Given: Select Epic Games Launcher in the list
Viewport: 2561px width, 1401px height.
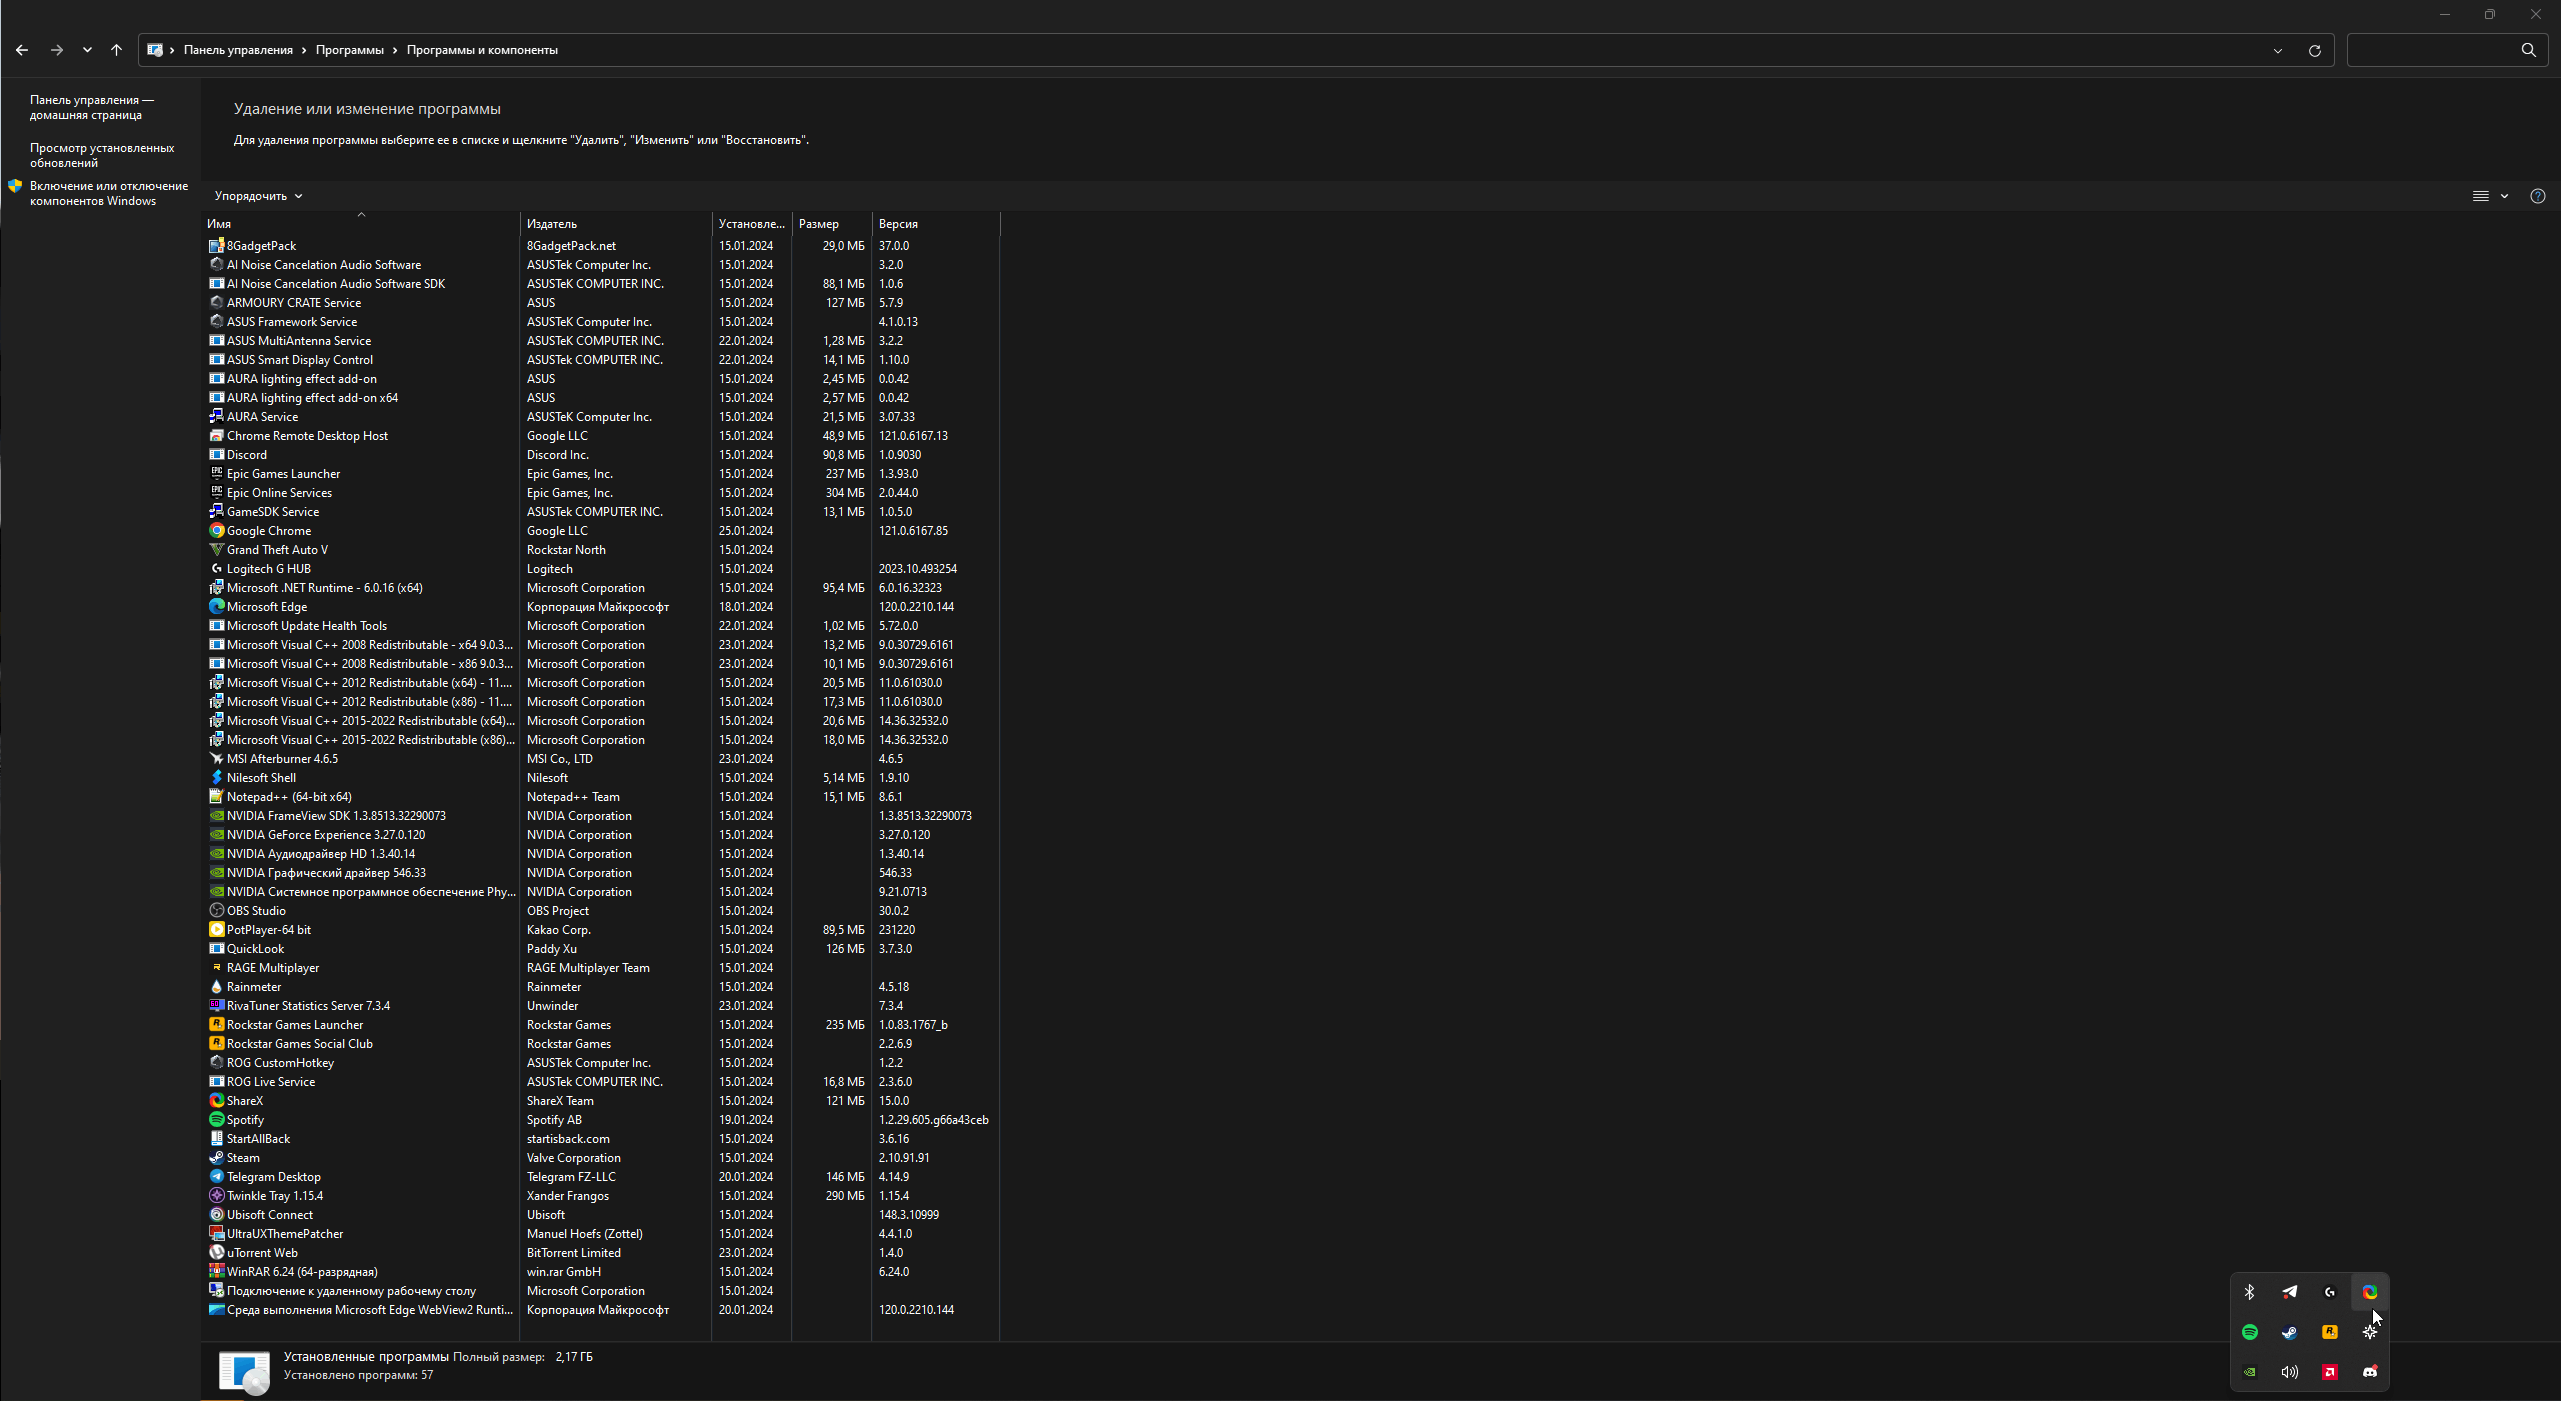Looking at the screenshot, I should point(602,474).
